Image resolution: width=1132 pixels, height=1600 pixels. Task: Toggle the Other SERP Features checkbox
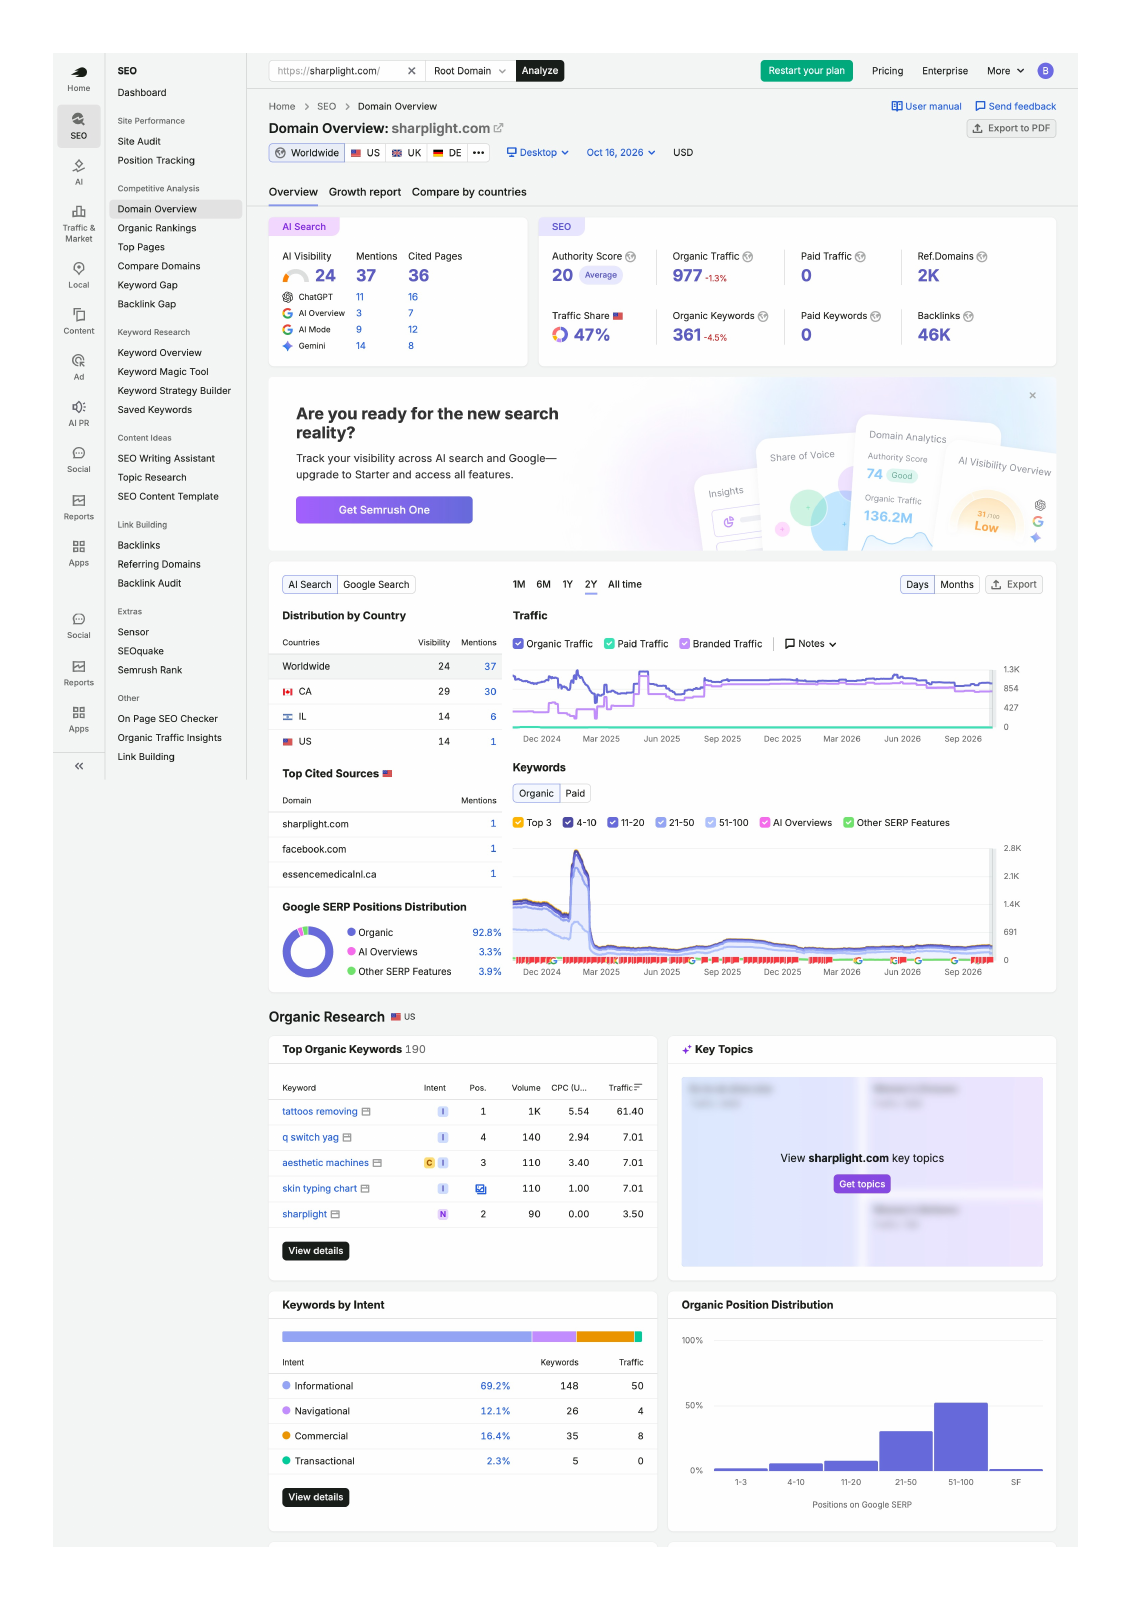tap(848, 823)
